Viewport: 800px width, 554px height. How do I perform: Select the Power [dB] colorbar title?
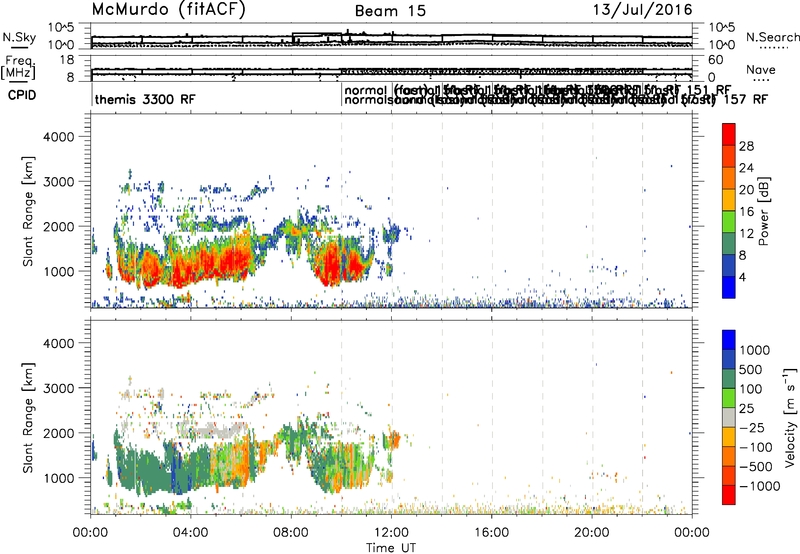764,211
